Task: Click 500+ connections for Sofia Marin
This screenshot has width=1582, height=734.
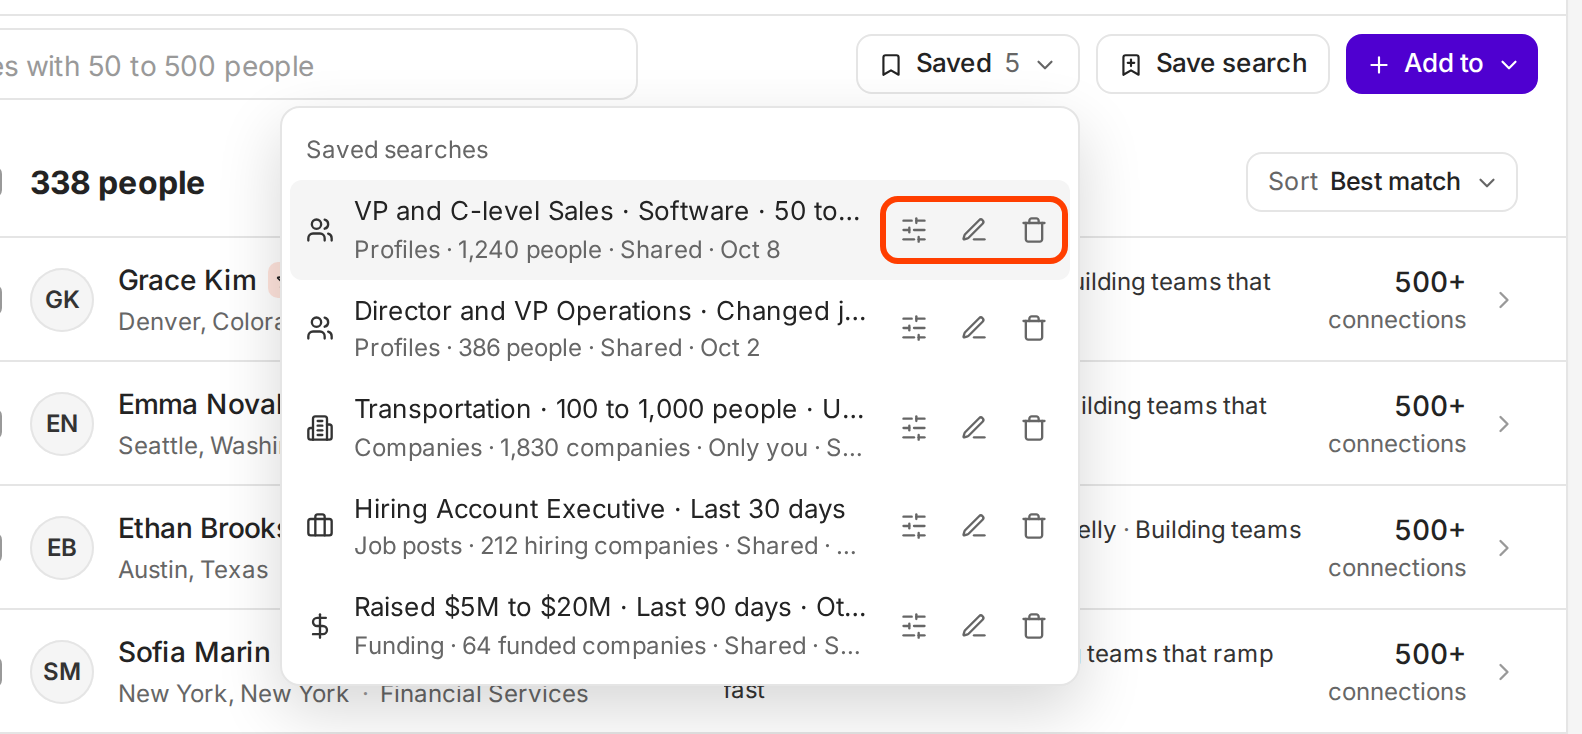Action: pyautogui.click(x=1397, y=672)
